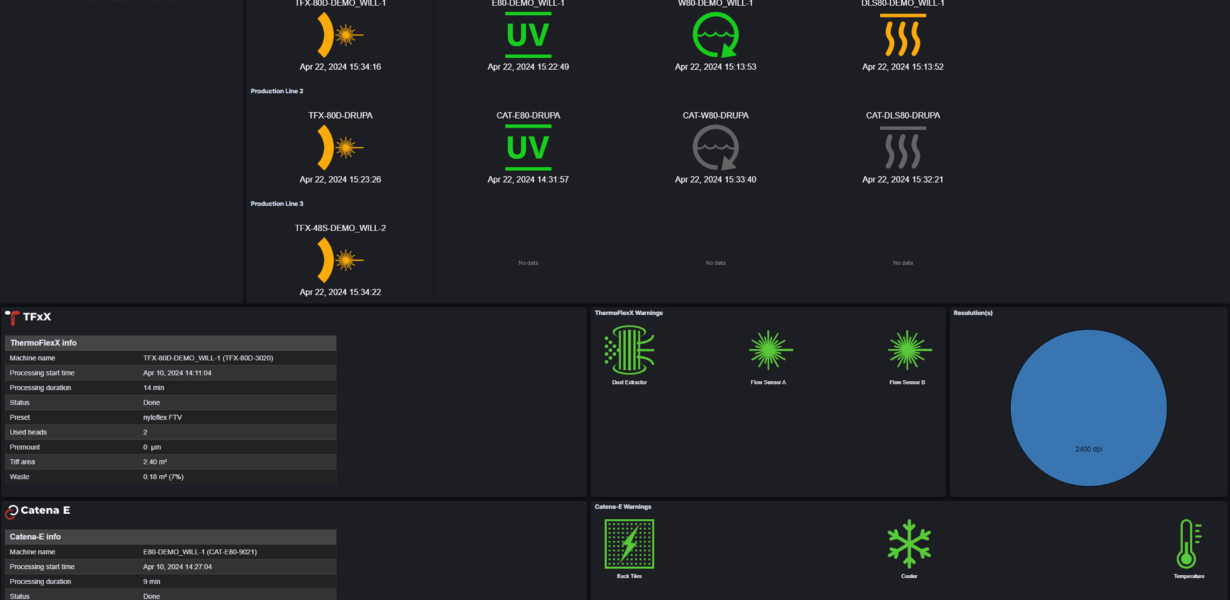This screenshot has height=600, width=1230.
Task: Click the Waste row label
Action: [20, 477]
